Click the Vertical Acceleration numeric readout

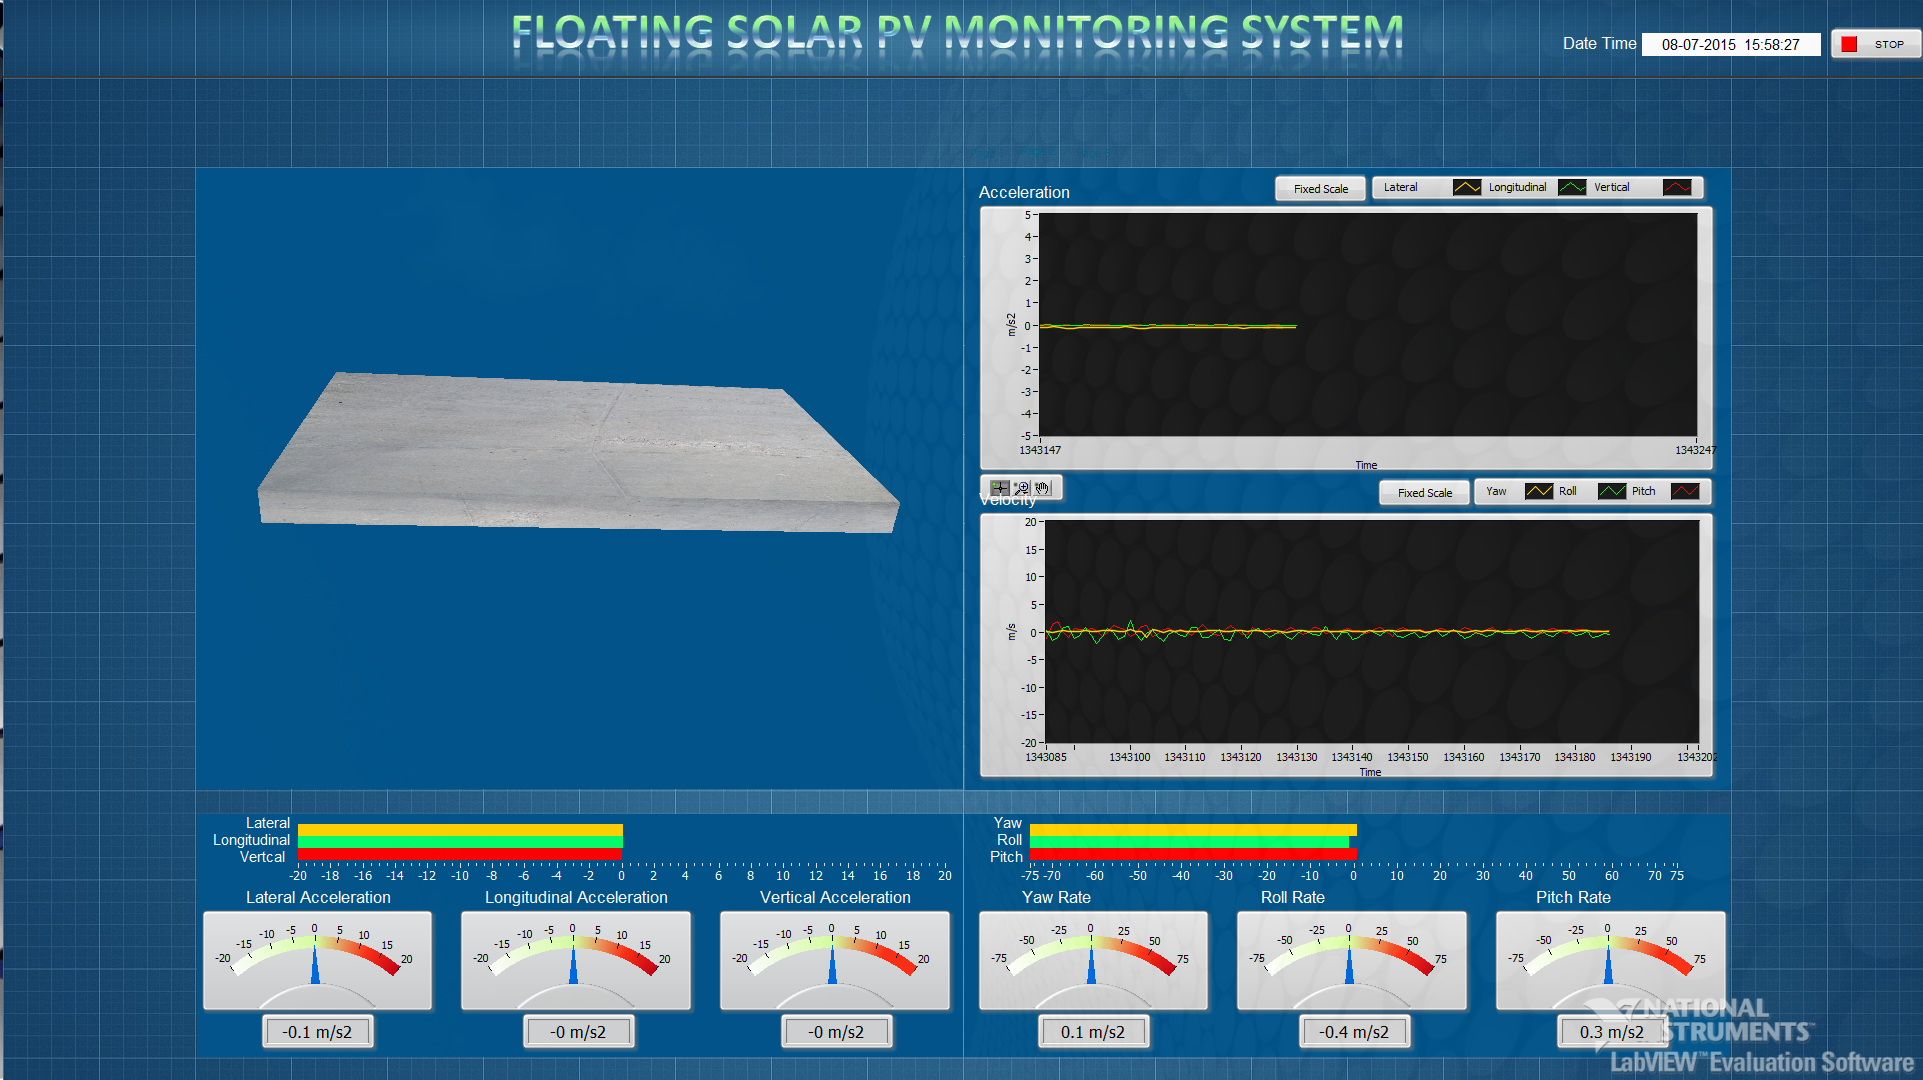(835, 1032)
